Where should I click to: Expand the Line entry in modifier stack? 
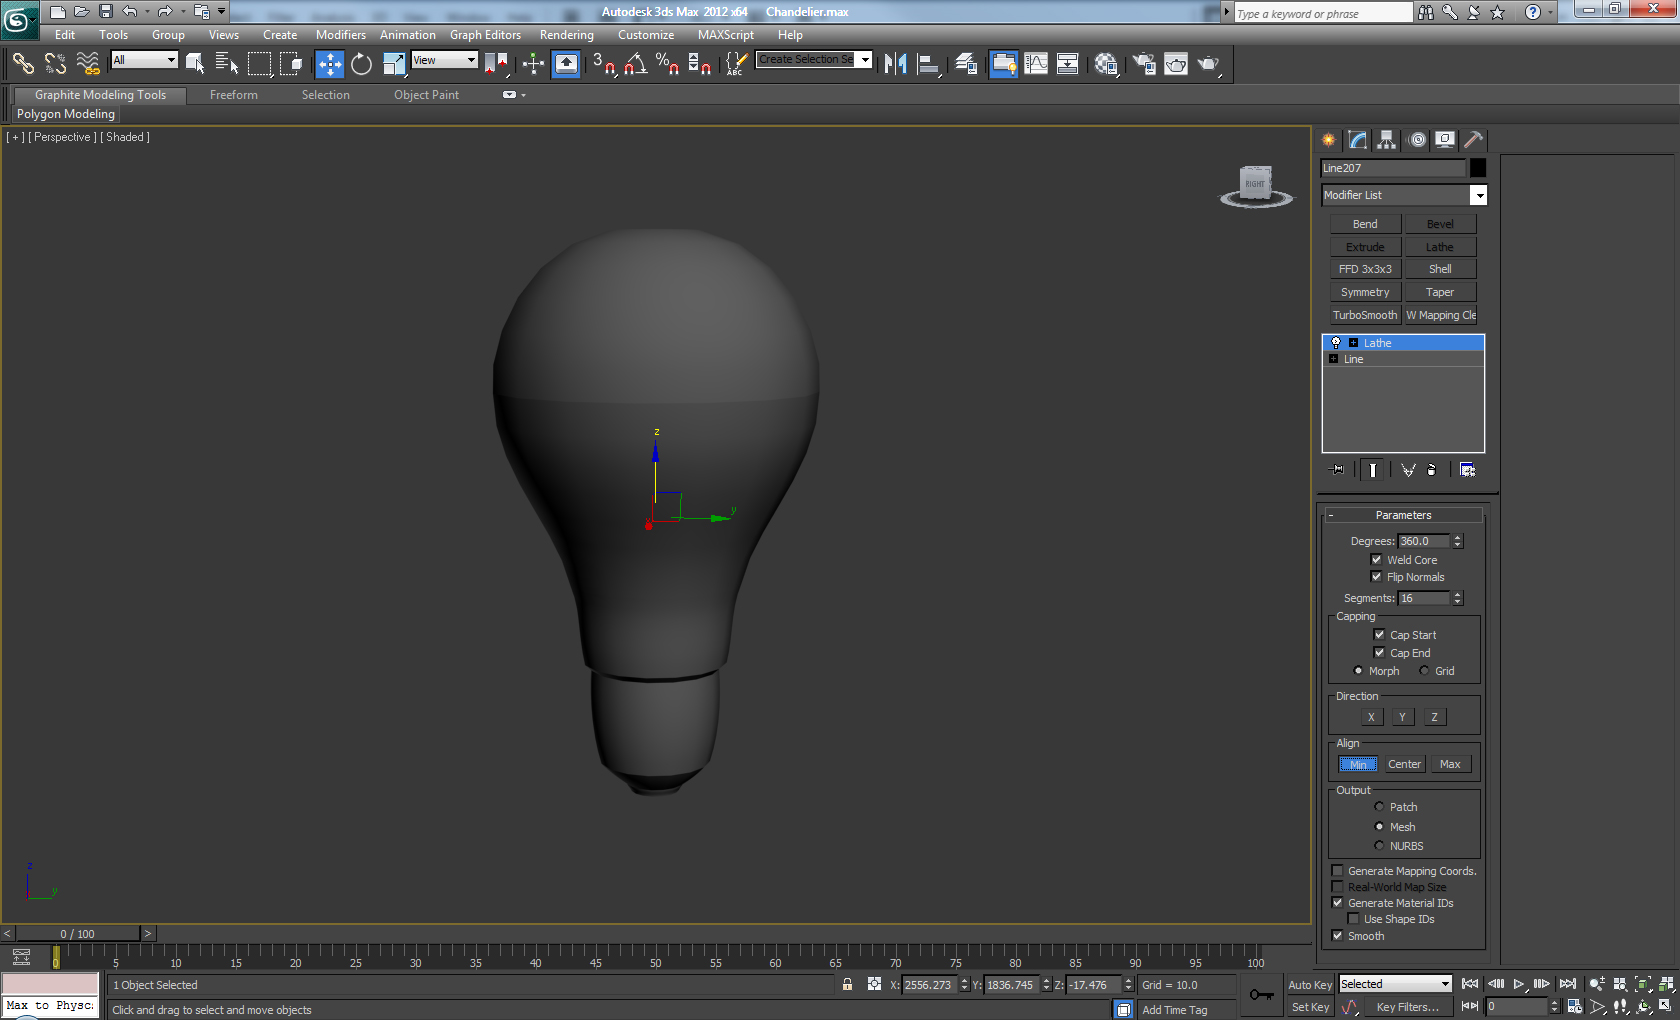pyautogui.click(x=1333, y=359)
